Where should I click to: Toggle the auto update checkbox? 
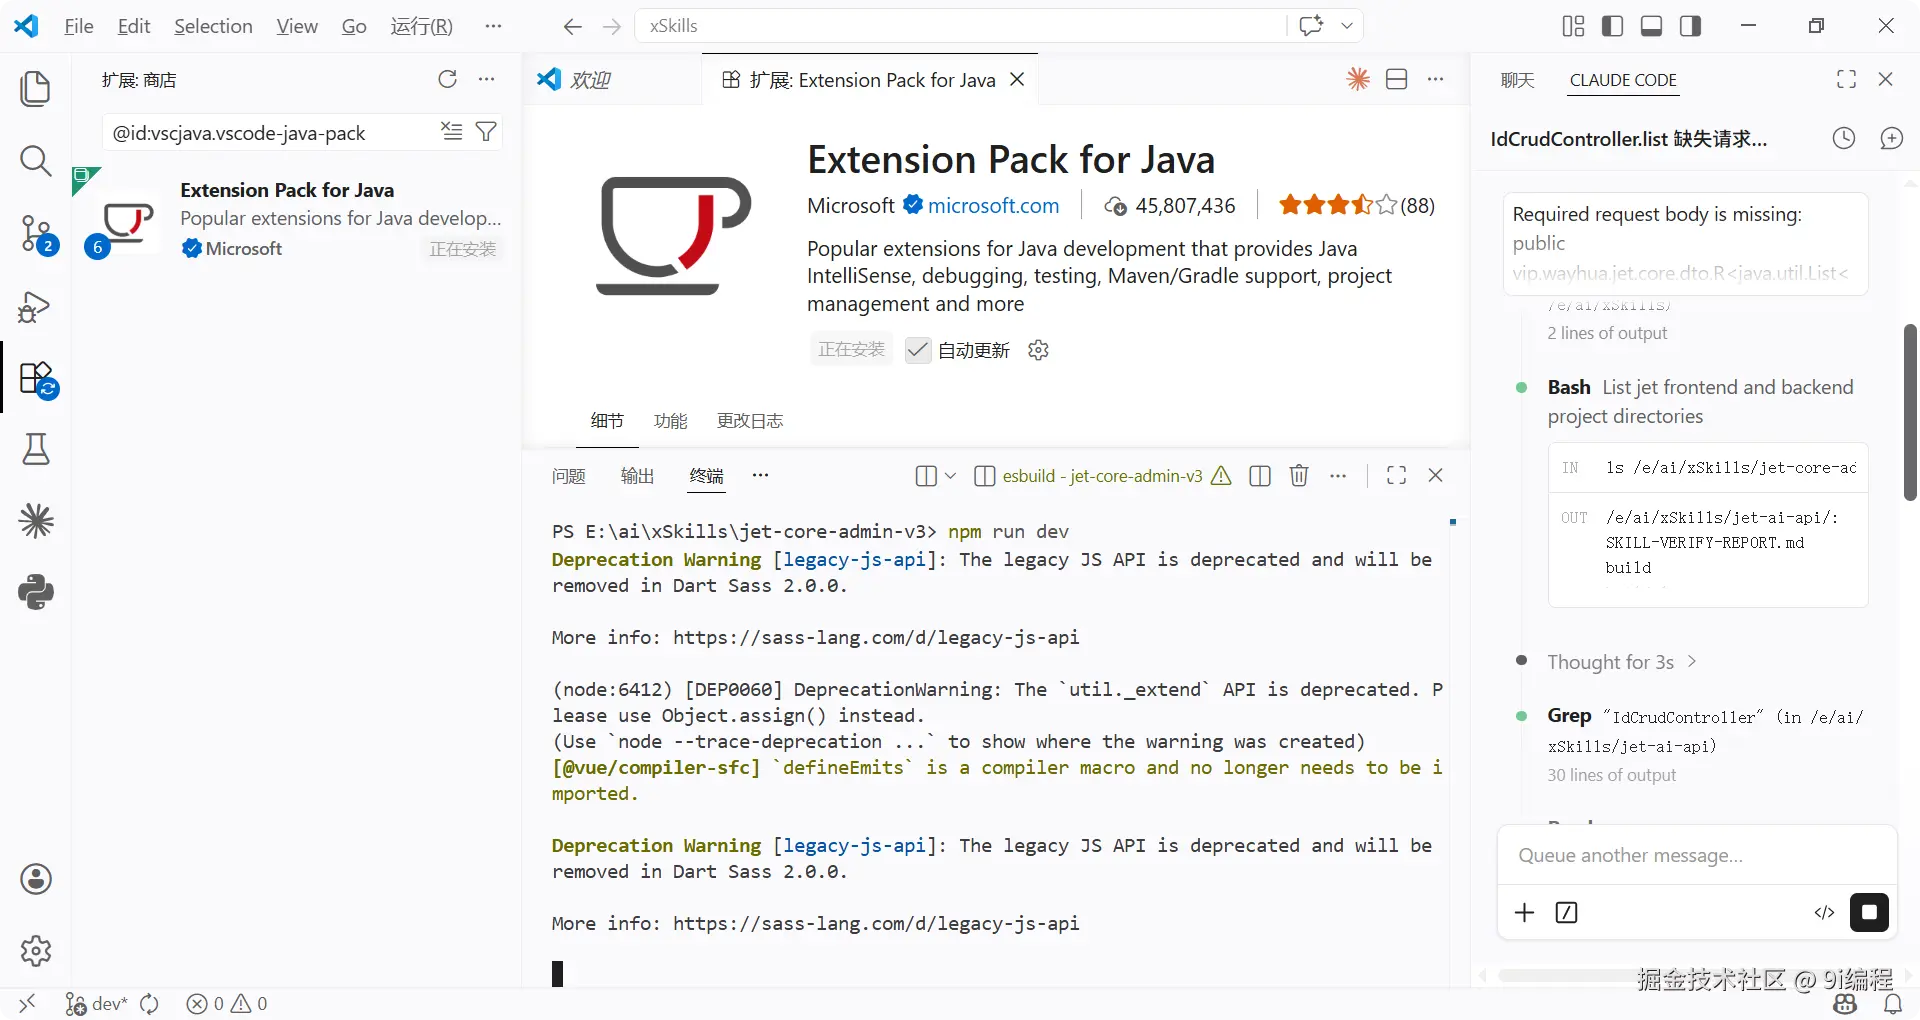tap(918, 350)
